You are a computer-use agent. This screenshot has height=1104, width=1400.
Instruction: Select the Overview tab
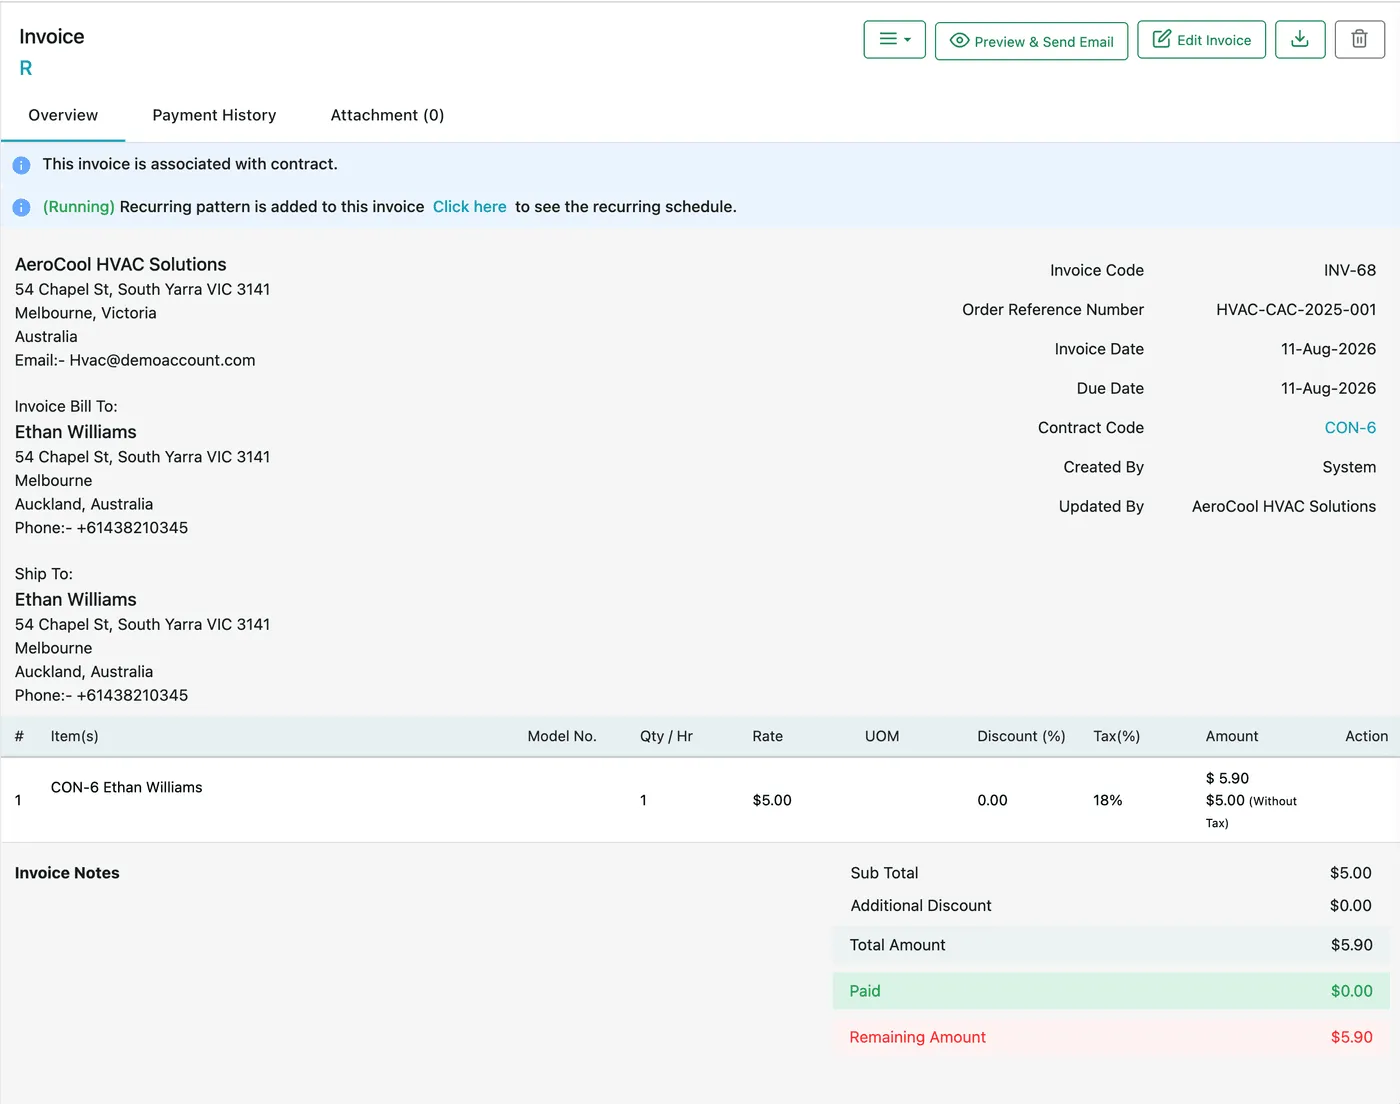coord(63,115)
